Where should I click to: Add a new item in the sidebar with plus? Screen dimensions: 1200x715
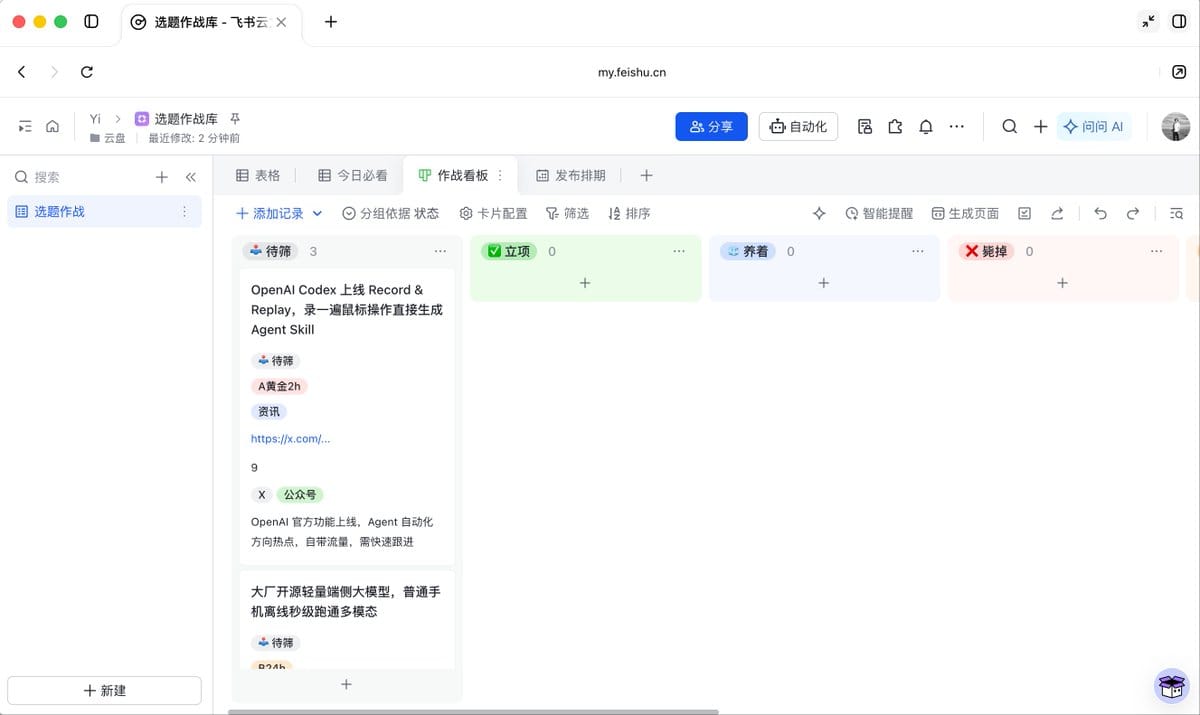161,177
